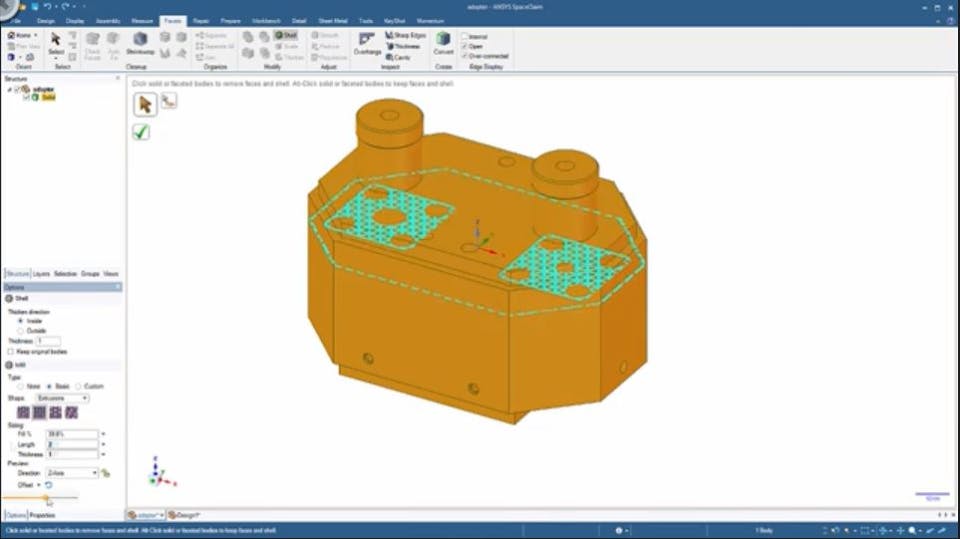Click the Save icon in quick access toolbar

pos(34,7)
